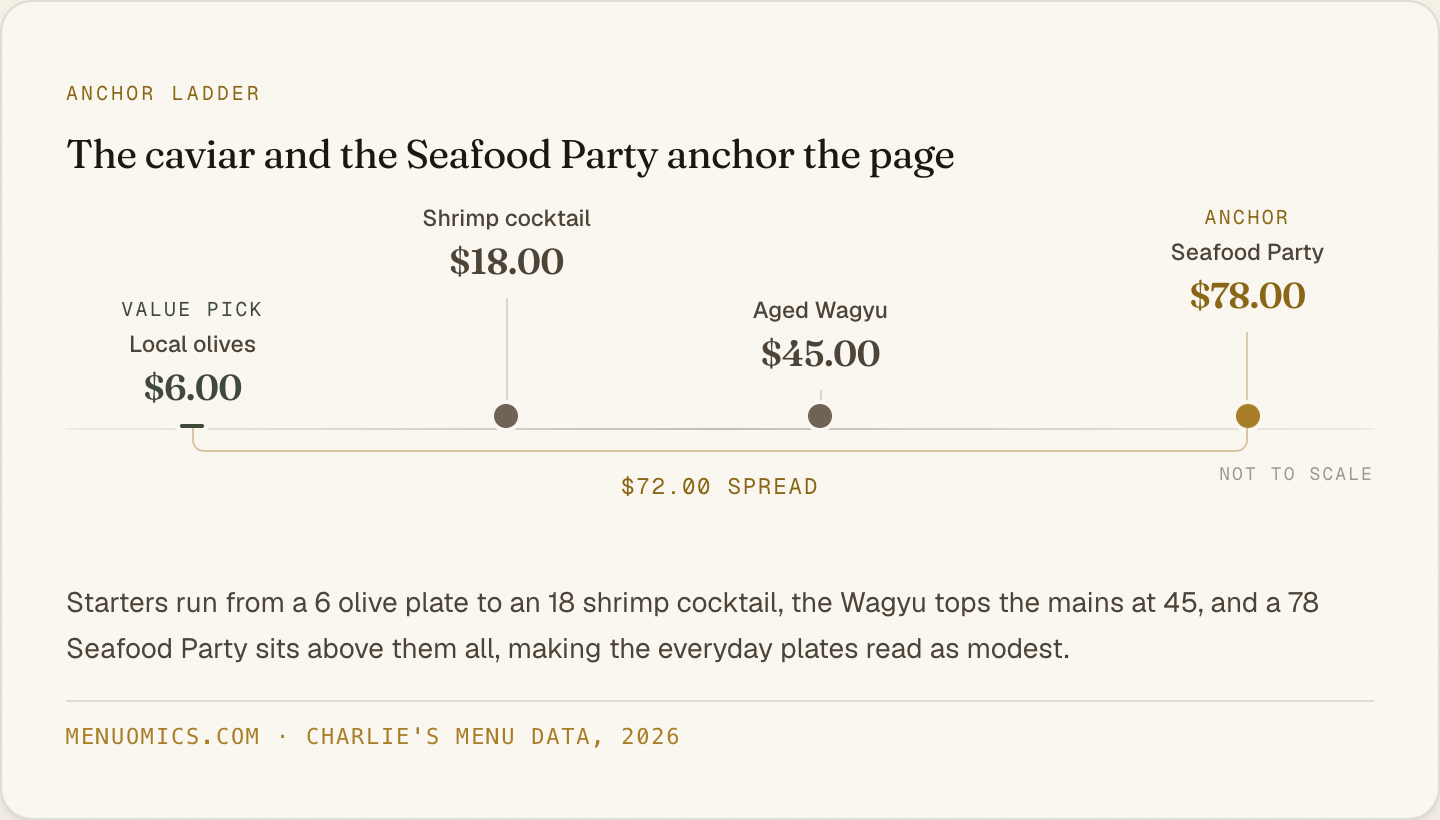
Task: Click the description paragraph about starters
Action: coord(692,626)
